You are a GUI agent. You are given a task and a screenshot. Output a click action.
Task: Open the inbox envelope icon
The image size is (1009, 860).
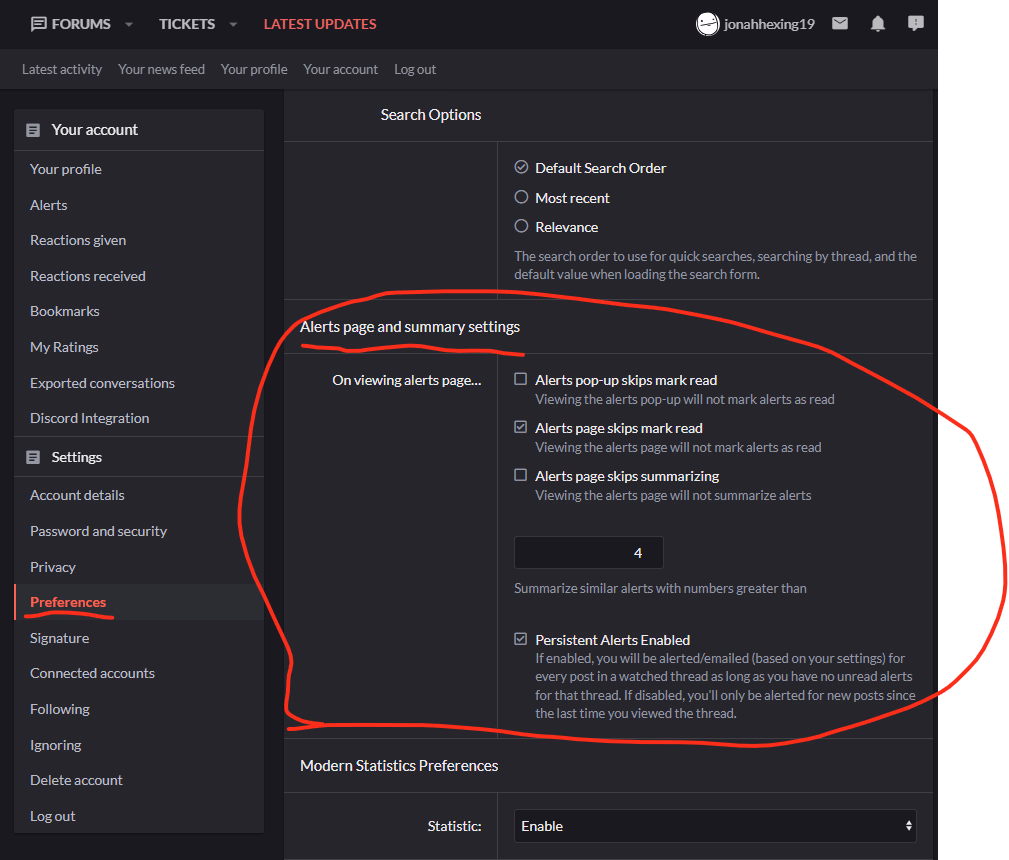pyautogui.click(x=840, y=23)
